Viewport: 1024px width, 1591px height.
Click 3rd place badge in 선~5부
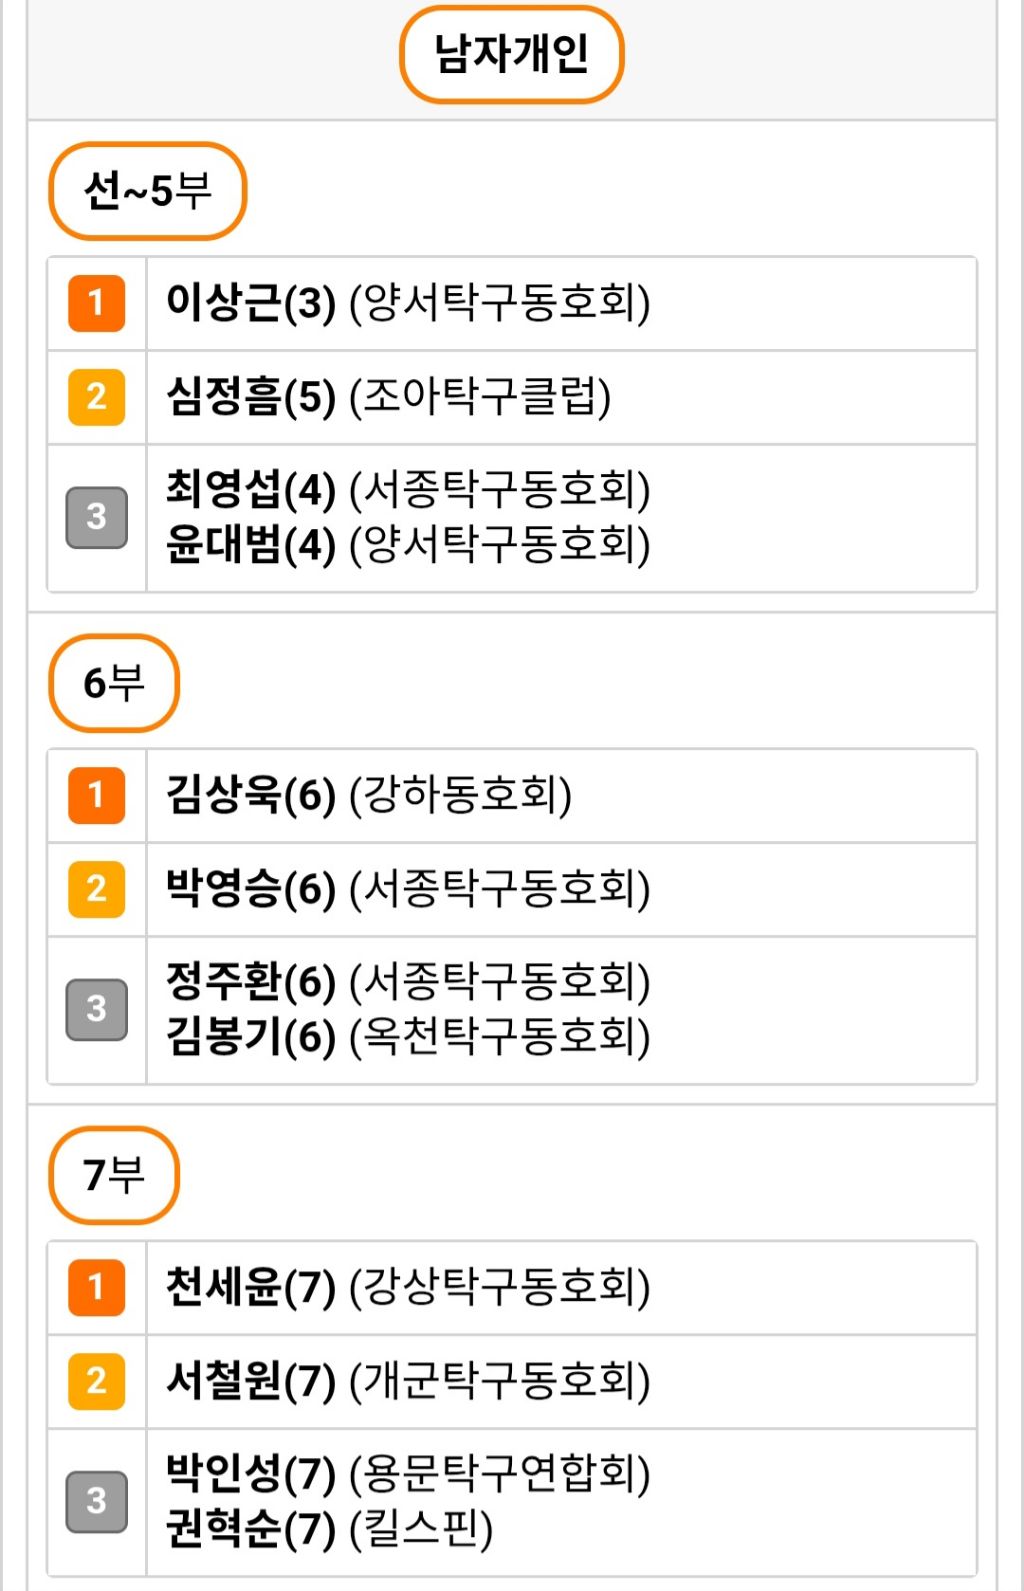[96, 517]
